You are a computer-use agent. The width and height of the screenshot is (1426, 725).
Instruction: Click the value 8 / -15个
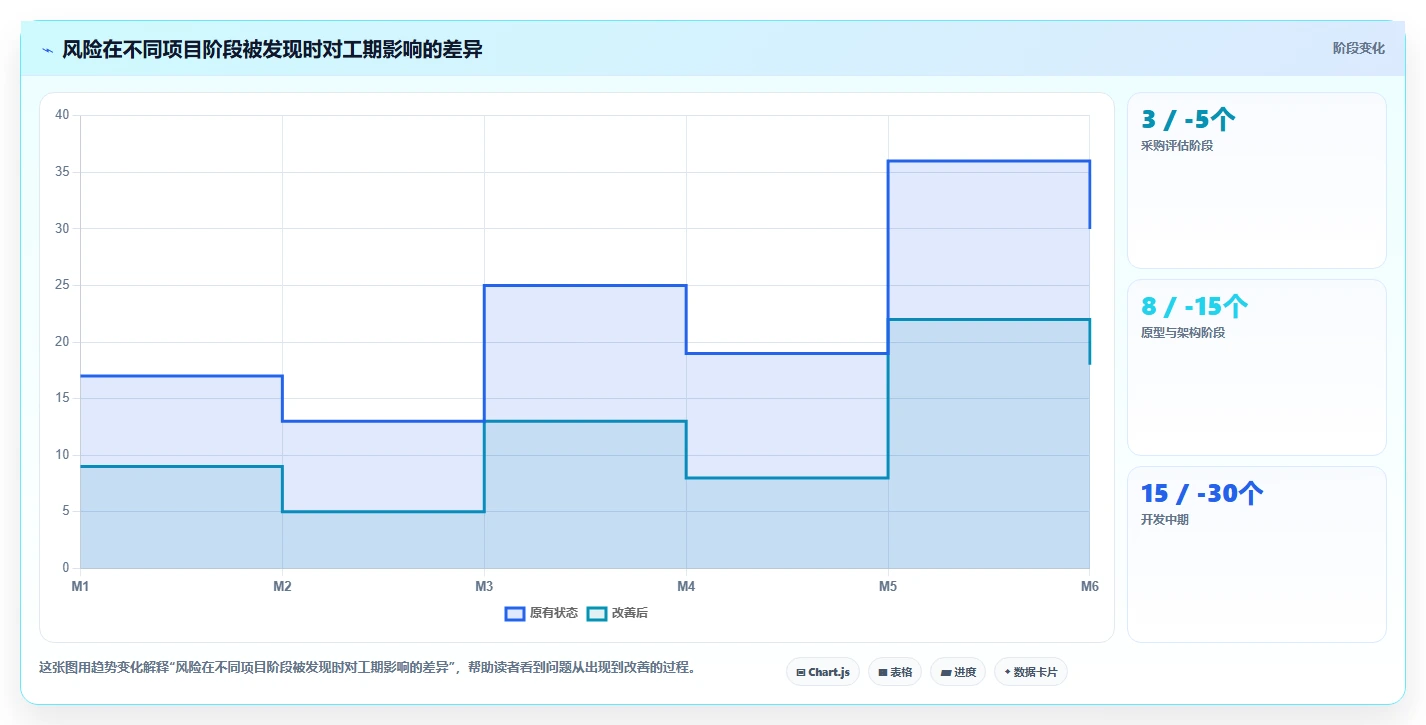pos(1194,307)
